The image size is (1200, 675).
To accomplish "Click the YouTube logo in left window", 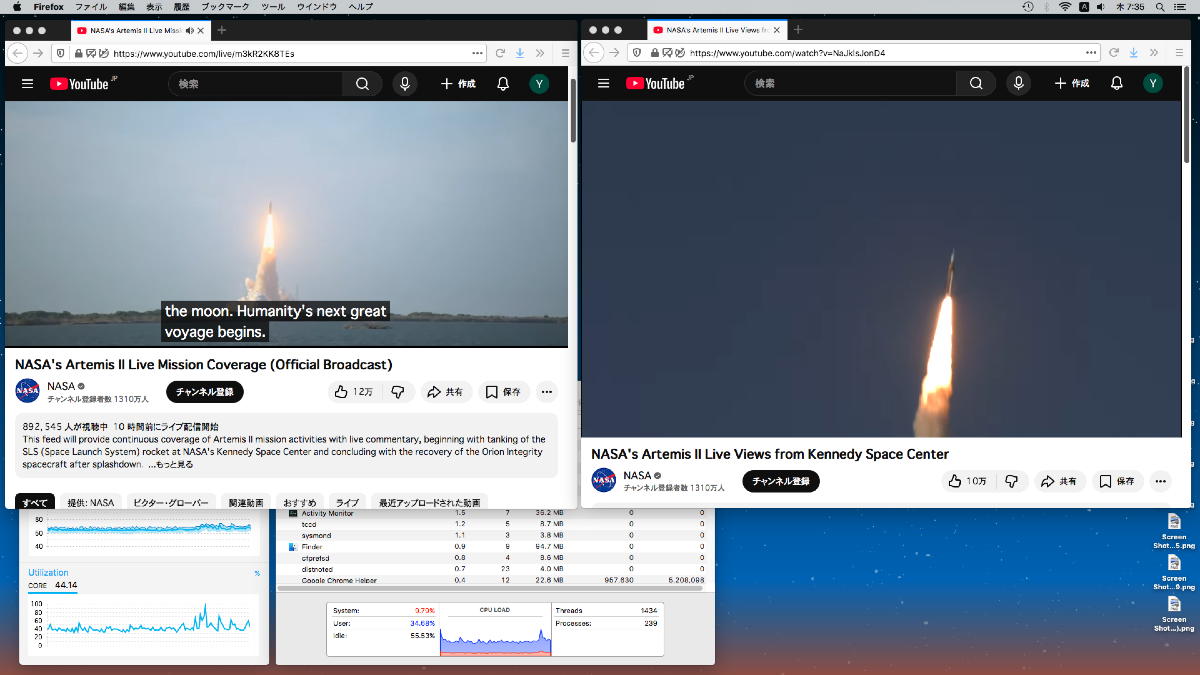I will [82, 83].
